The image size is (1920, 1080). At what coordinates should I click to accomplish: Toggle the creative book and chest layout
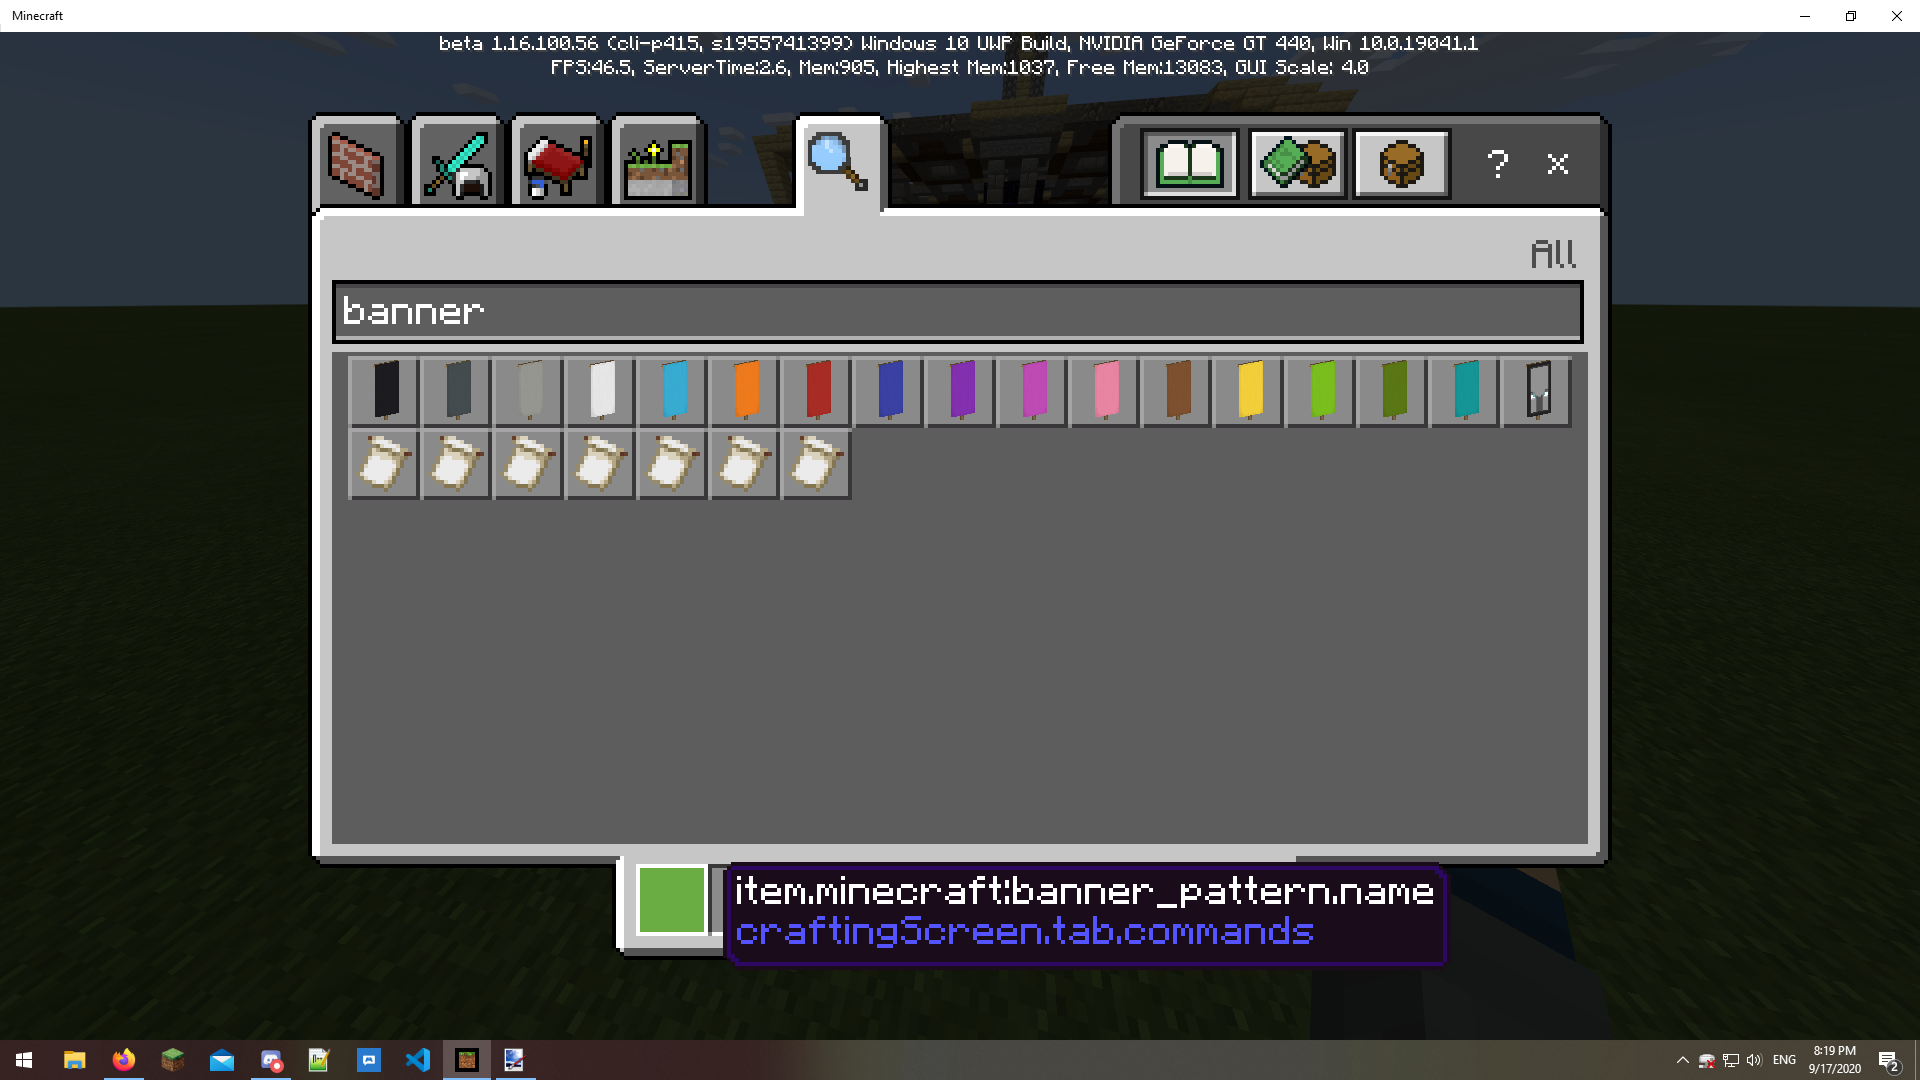1296,163
